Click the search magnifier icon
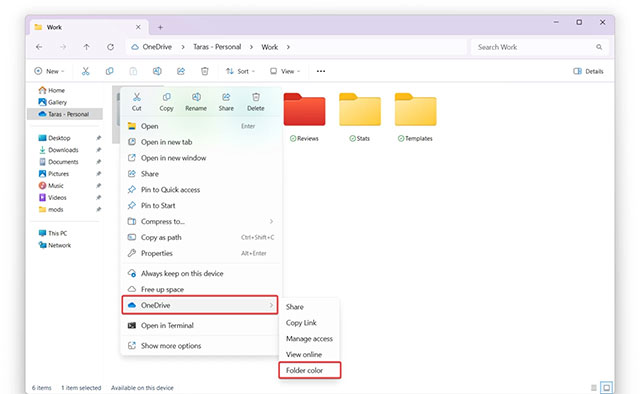Screen dimensions: 640x394 click(599, 47)
